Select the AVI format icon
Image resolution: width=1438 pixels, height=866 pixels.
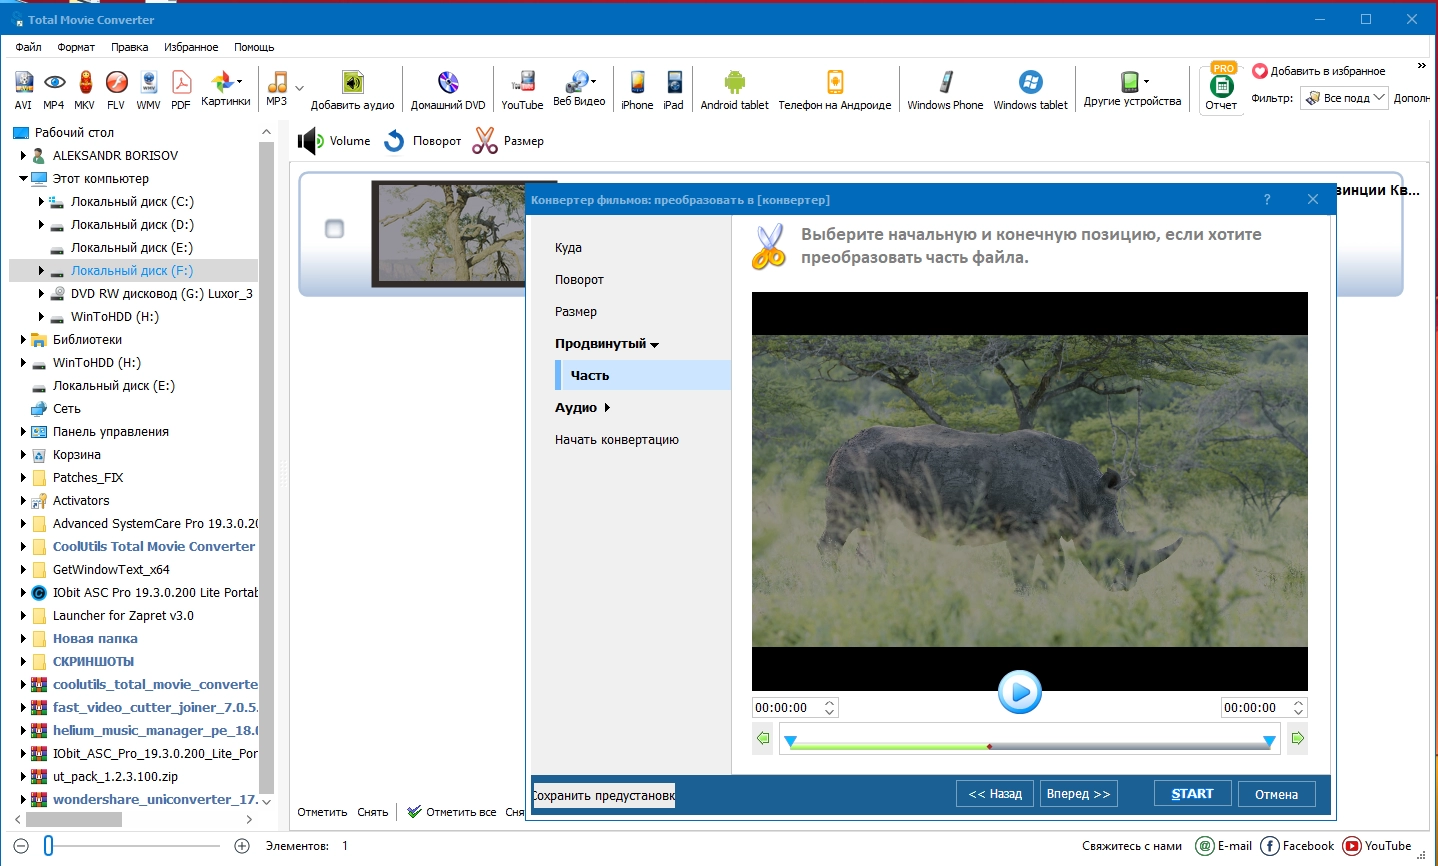[x=24, y=89]
